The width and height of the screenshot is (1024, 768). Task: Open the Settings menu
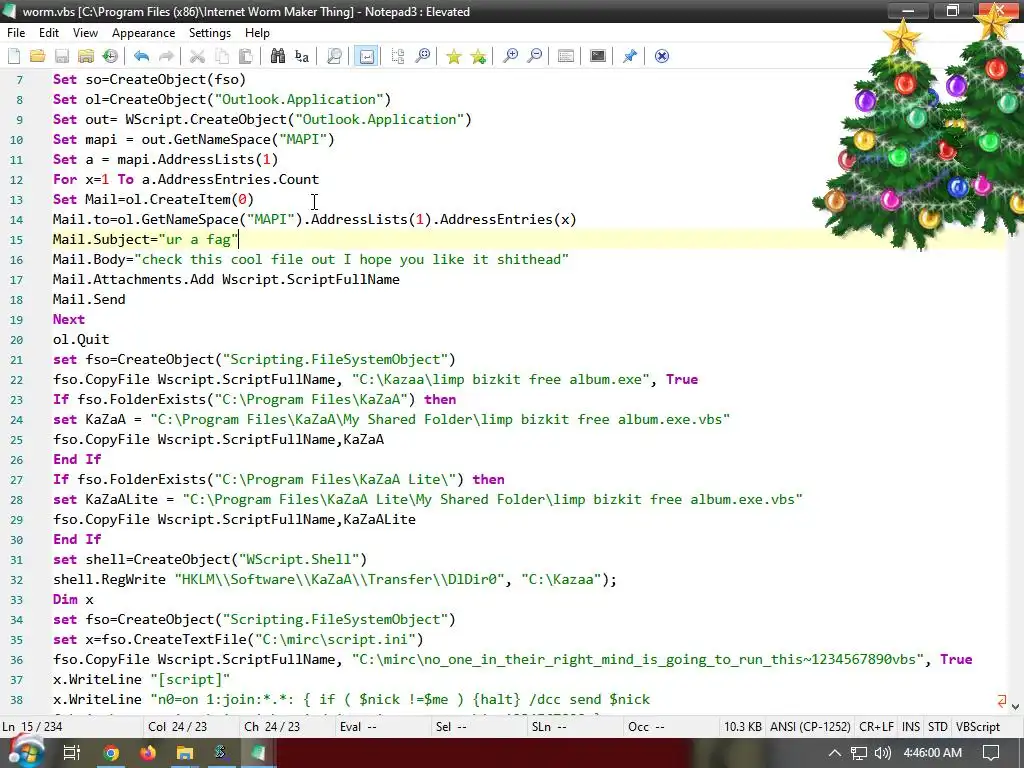click(x=210, y=33)
